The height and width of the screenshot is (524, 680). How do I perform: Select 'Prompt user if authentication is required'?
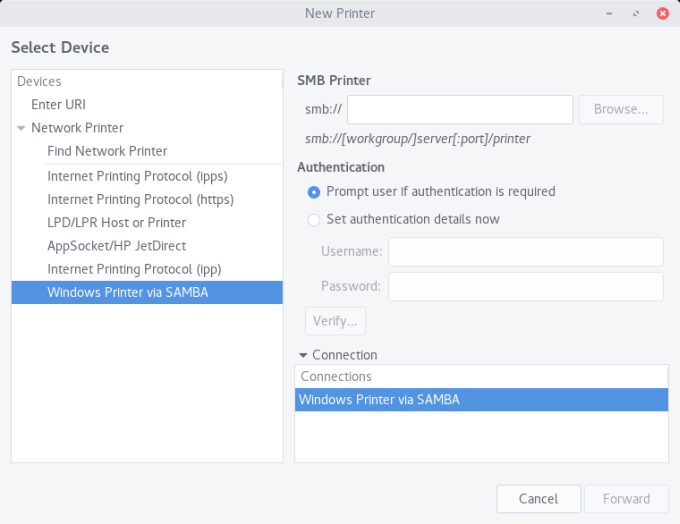[314, 191]
